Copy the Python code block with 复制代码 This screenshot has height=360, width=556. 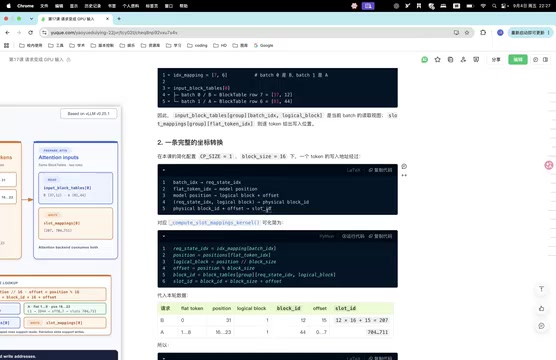coord(380,236)
